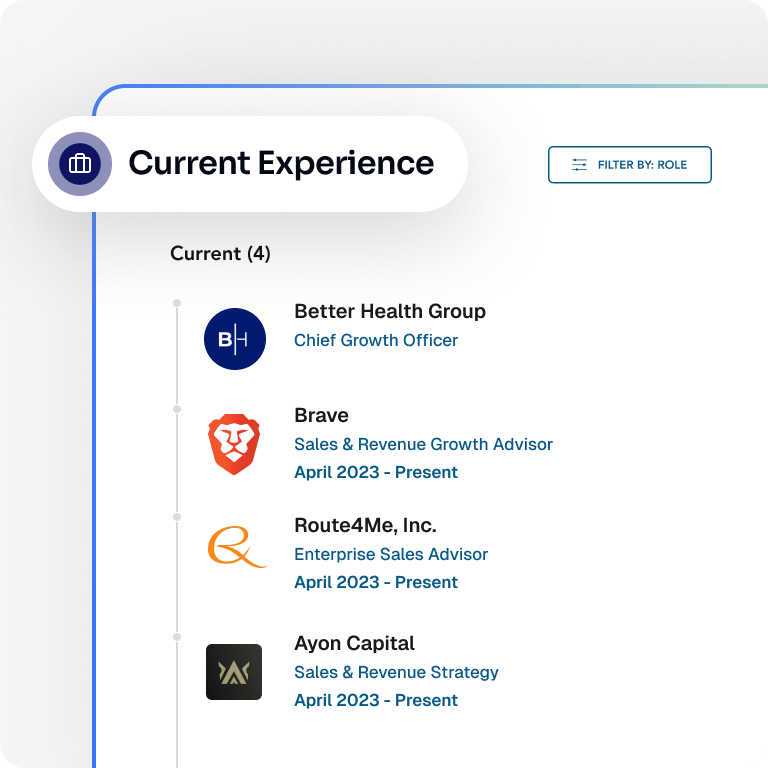Open the Brave company entry

pos(321,415)
